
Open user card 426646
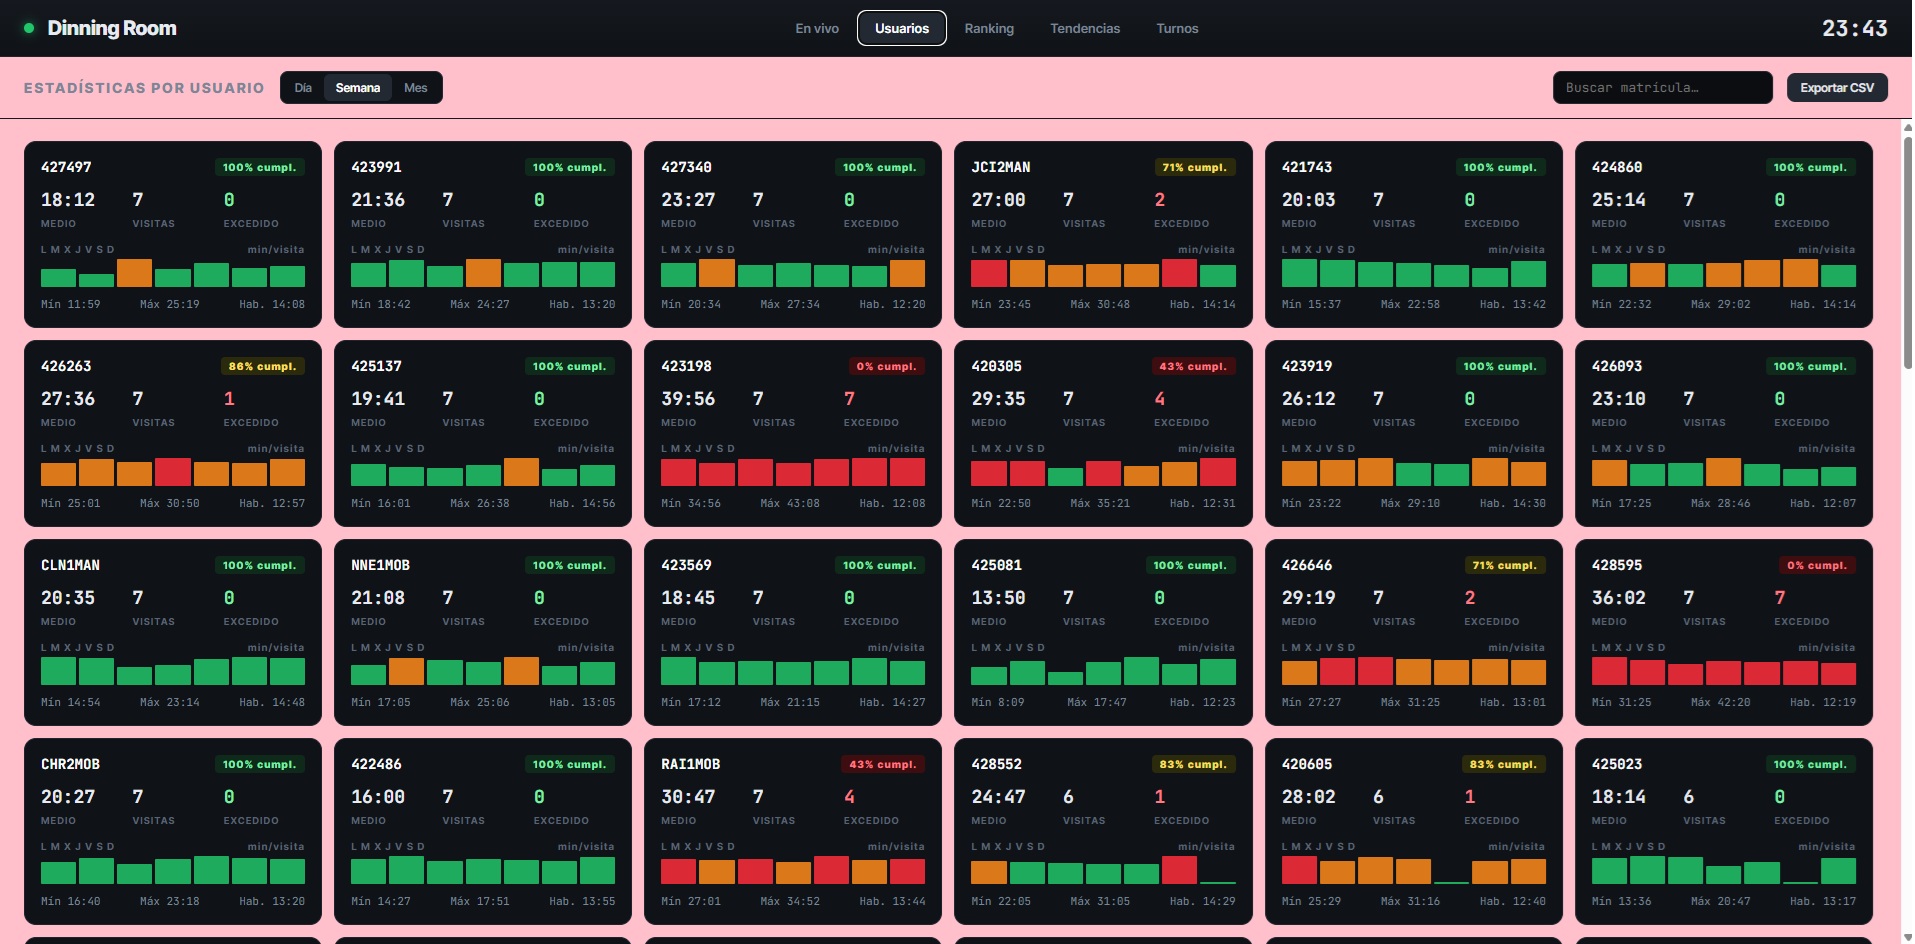click(1413, 632)
